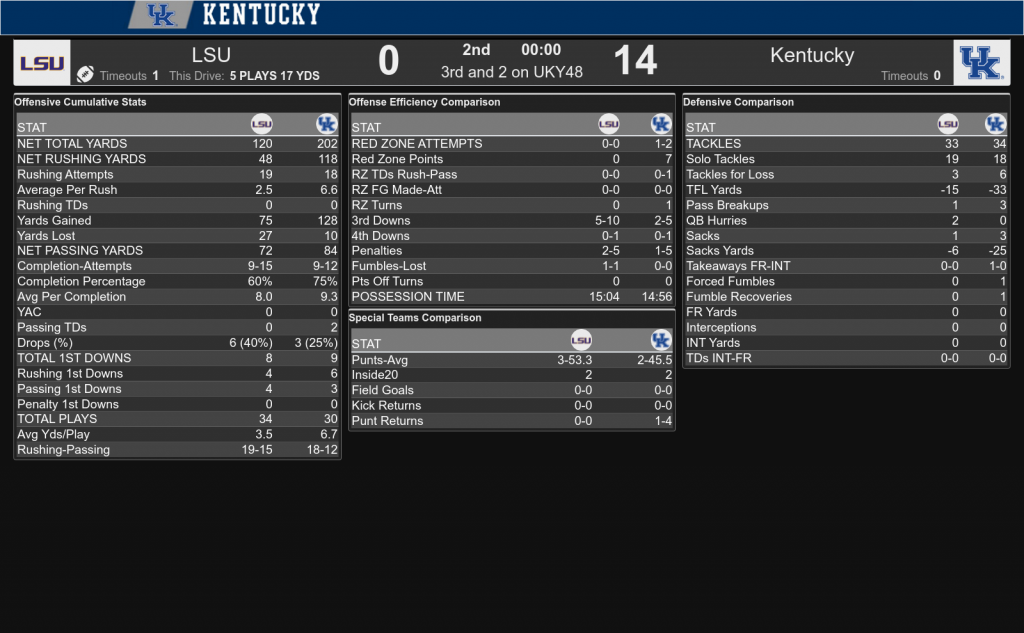The width and height of the screenshot is (1024, 633).
Task: Click the LSU icon in Special Teams Comparison header
Action: click(581, 340)
